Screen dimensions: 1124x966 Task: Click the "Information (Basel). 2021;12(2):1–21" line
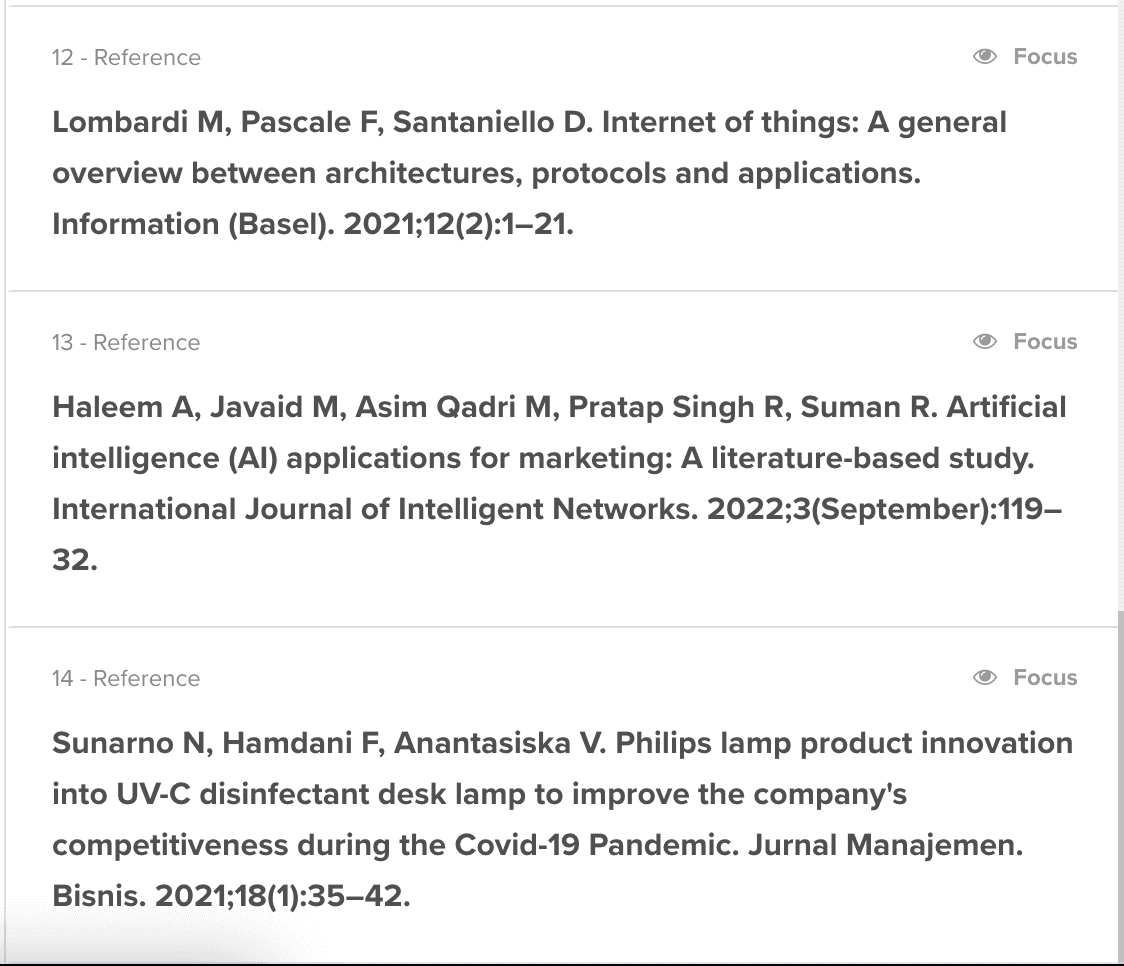313,224
